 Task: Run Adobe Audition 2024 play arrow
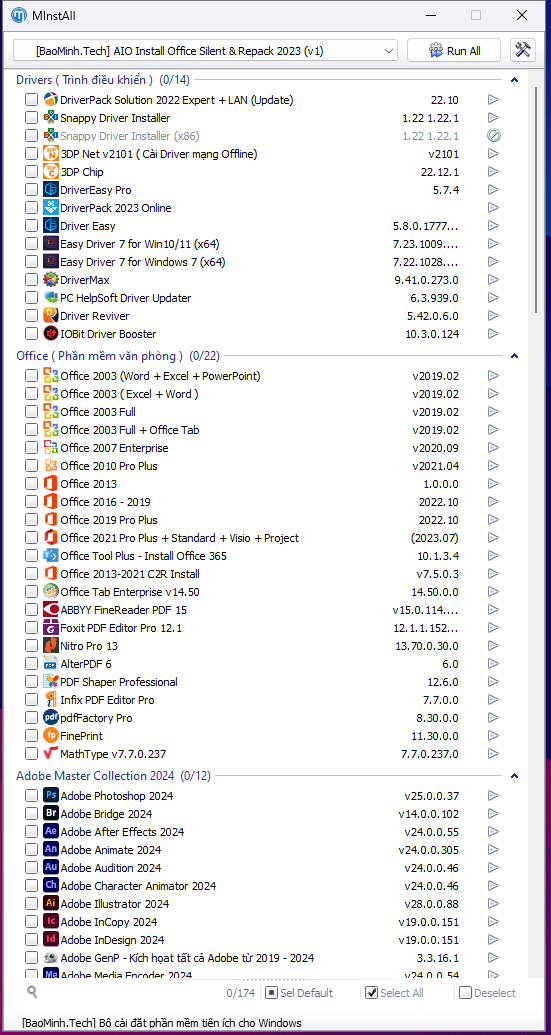[x=493, y=867]
